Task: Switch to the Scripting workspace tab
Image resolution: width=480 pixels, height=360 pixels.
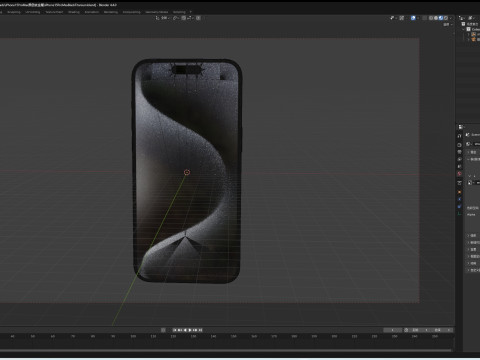Action: [x=179, y=12]
